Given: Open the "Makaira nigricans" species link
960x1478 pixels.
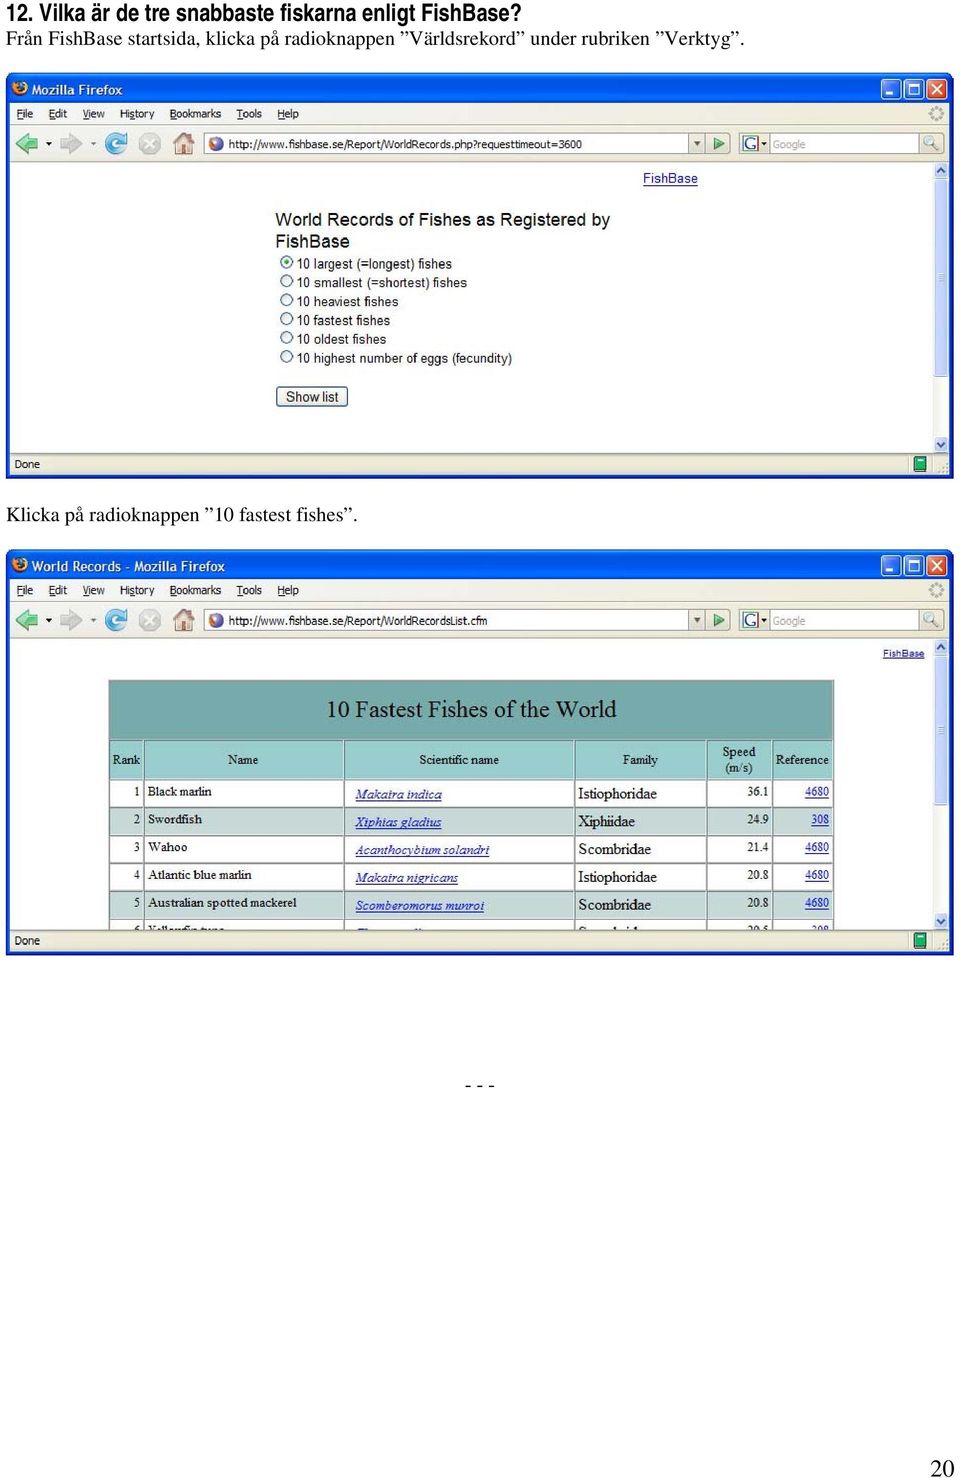Looking at the screenshot, I should [x=406, y=878].
